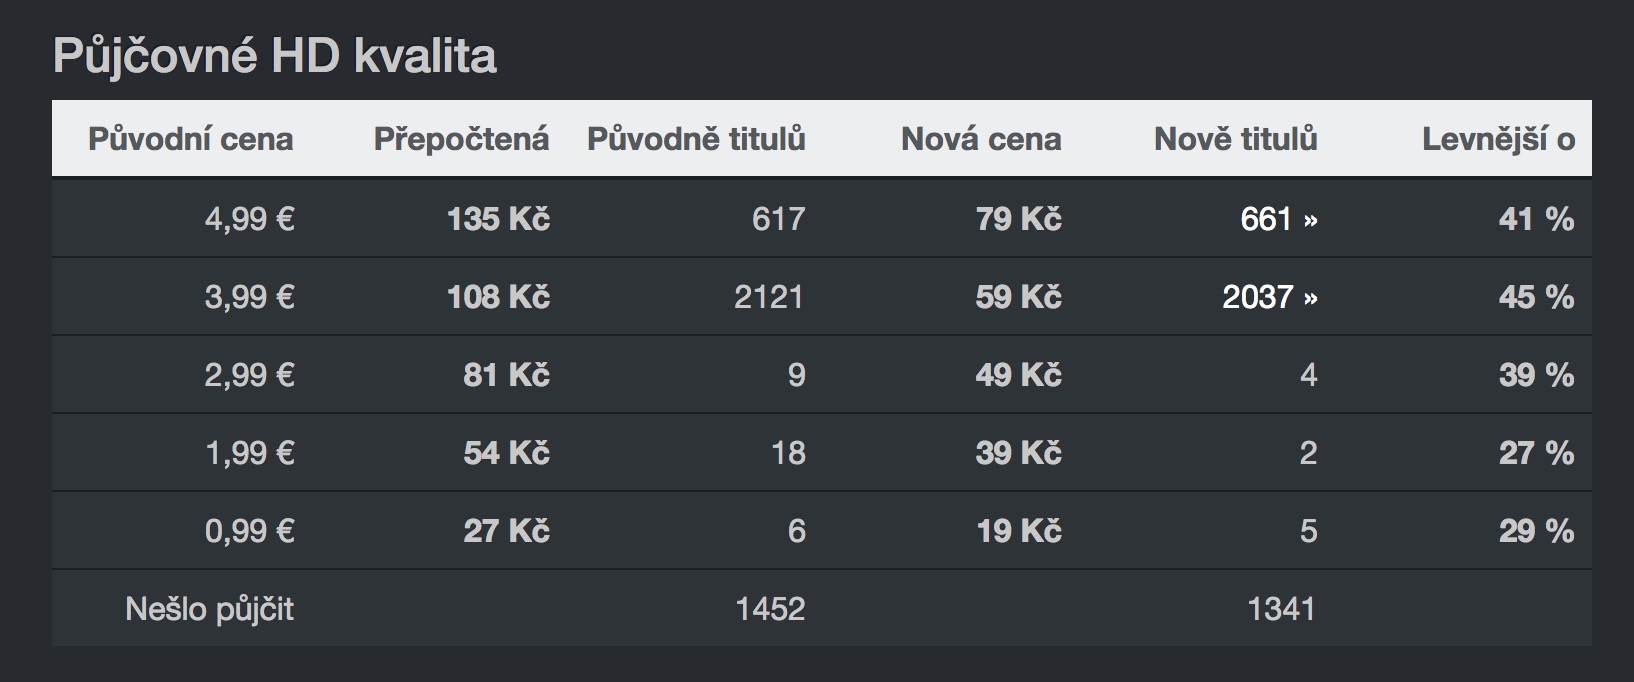Click the Přepočtená column header
Image resolution: width=1634 pixels, height=682 pixels.
(461, 139)
